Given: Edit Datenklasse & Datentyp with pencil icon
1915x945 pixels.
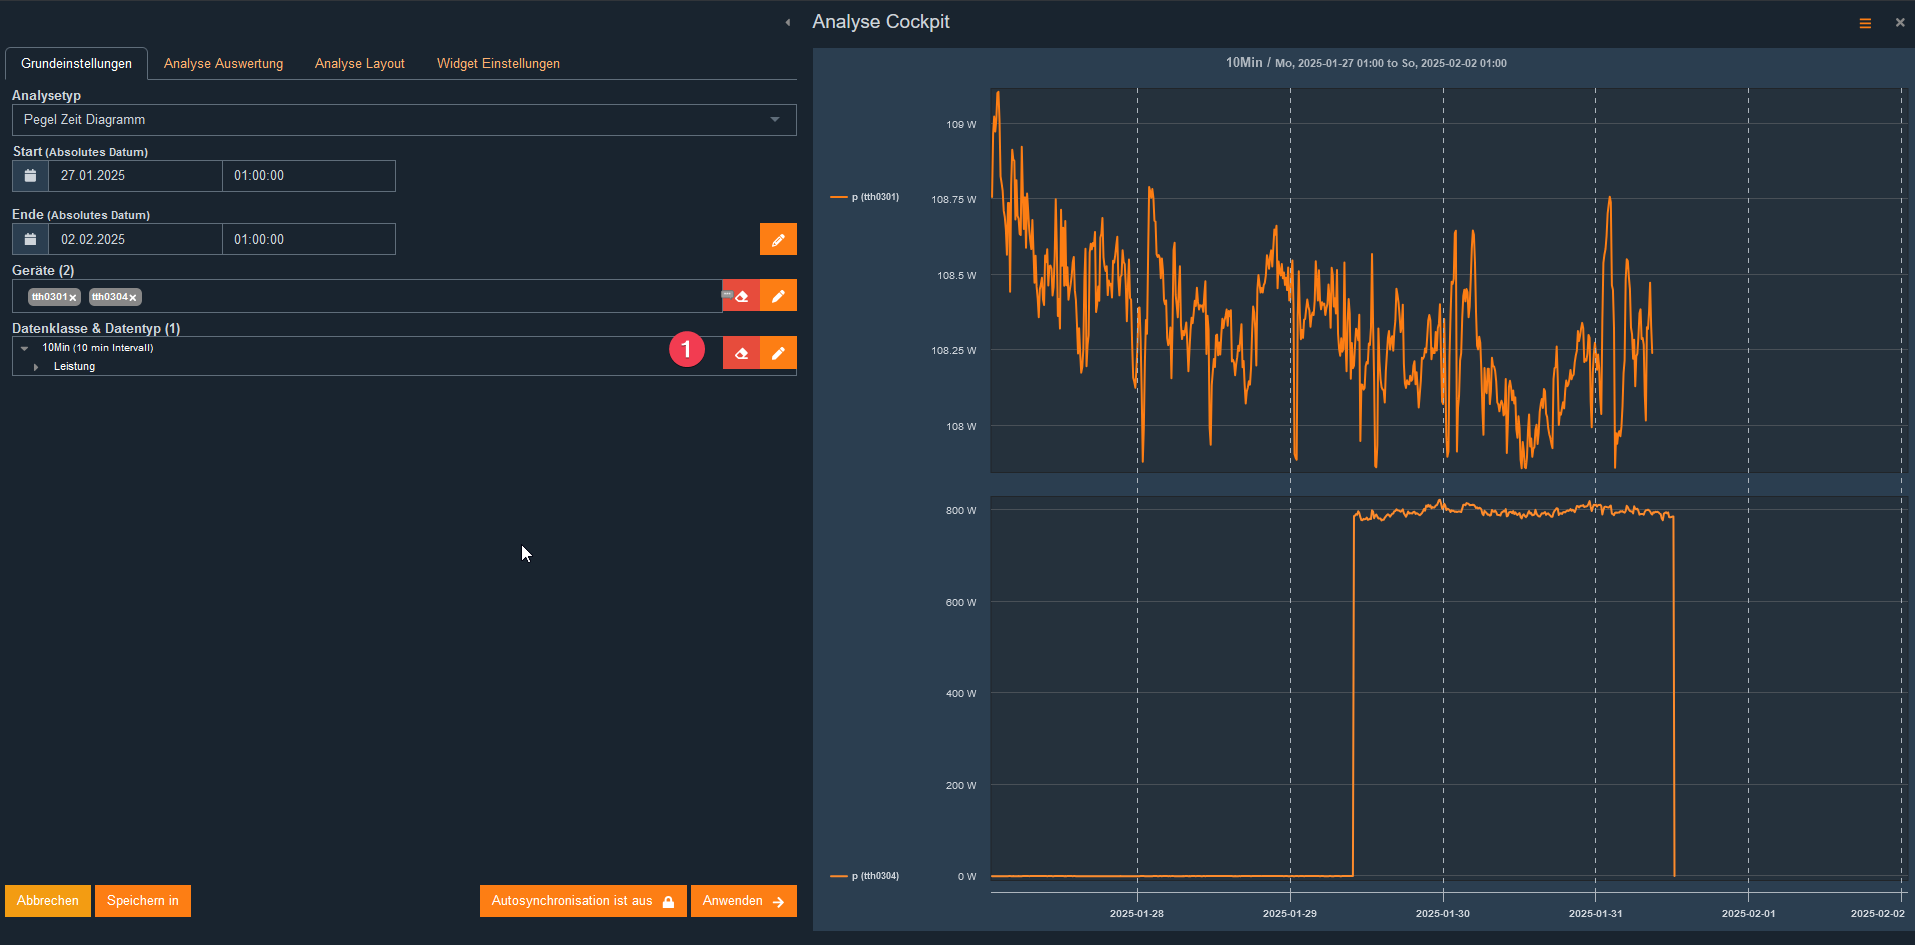Looking at the screenshot, I should point(778,353).
